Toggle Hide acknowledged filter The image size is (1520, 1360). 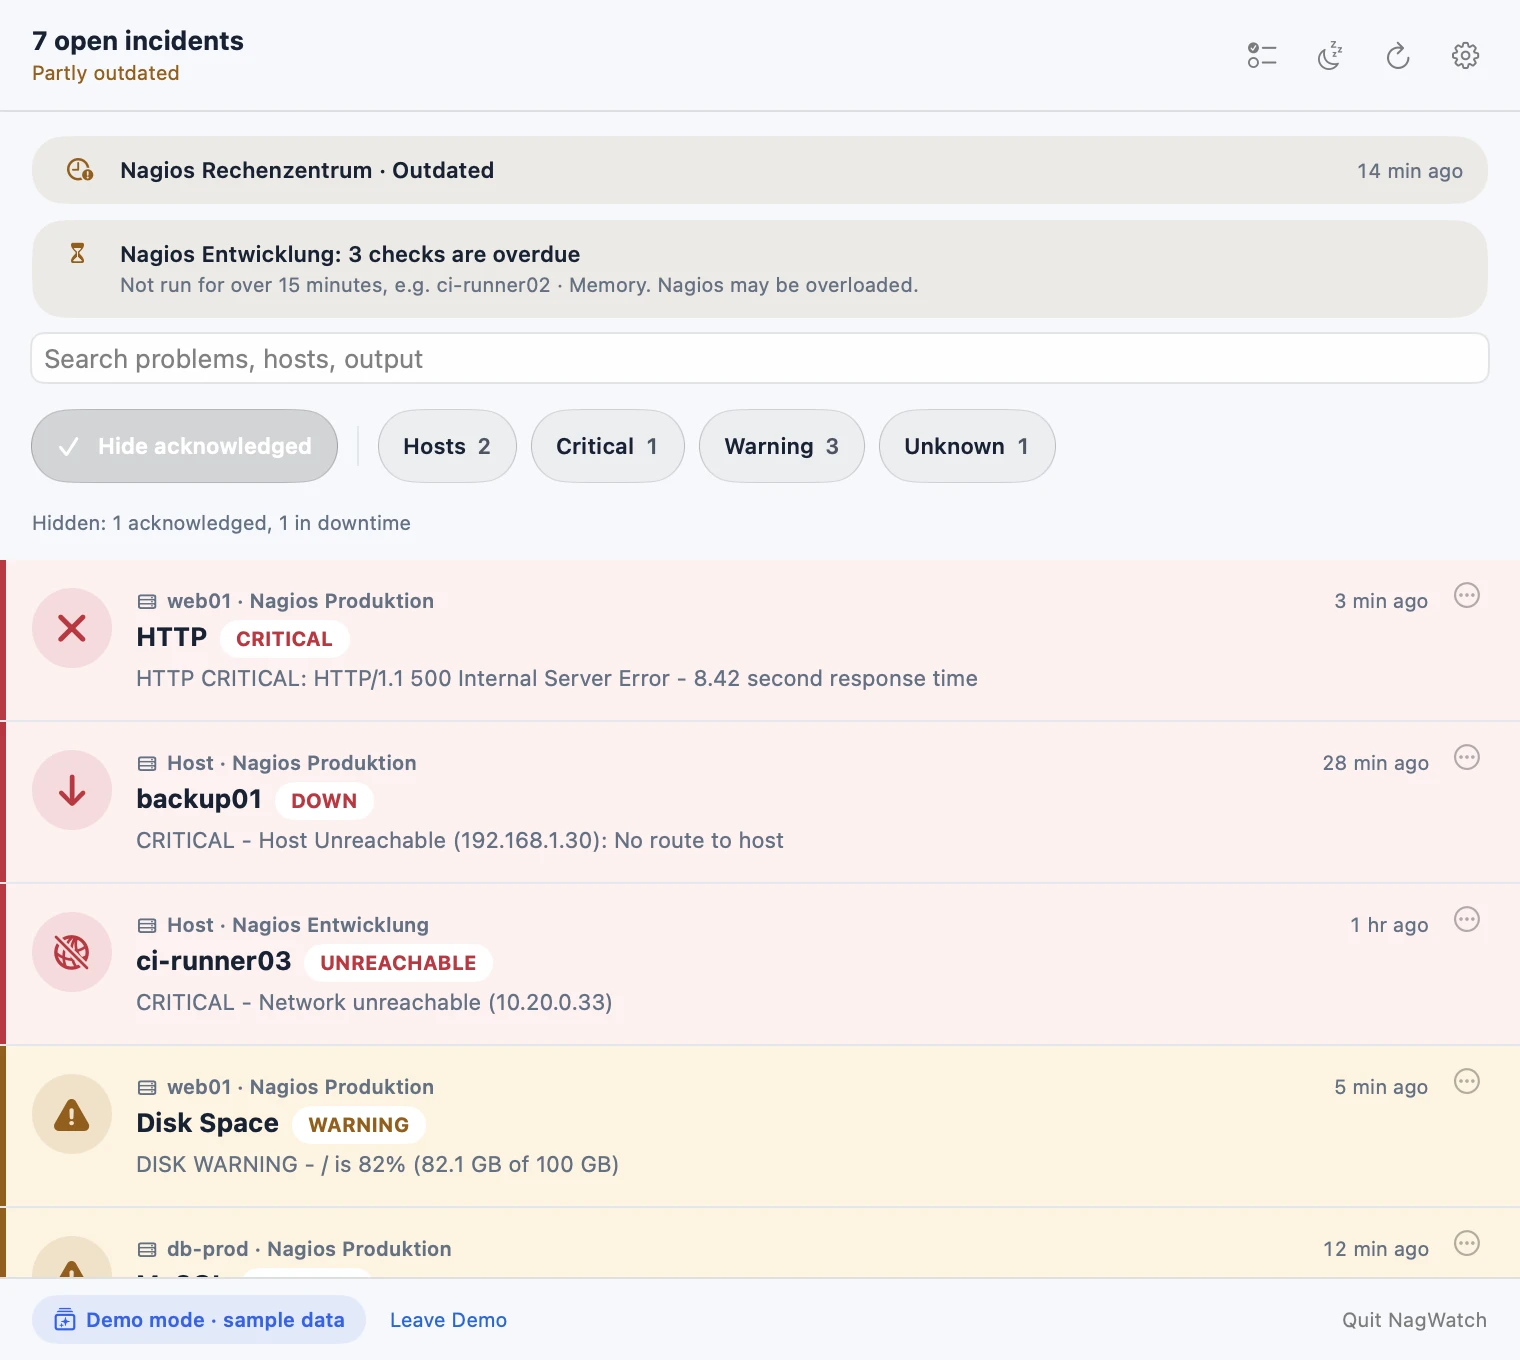pos(184,446)
